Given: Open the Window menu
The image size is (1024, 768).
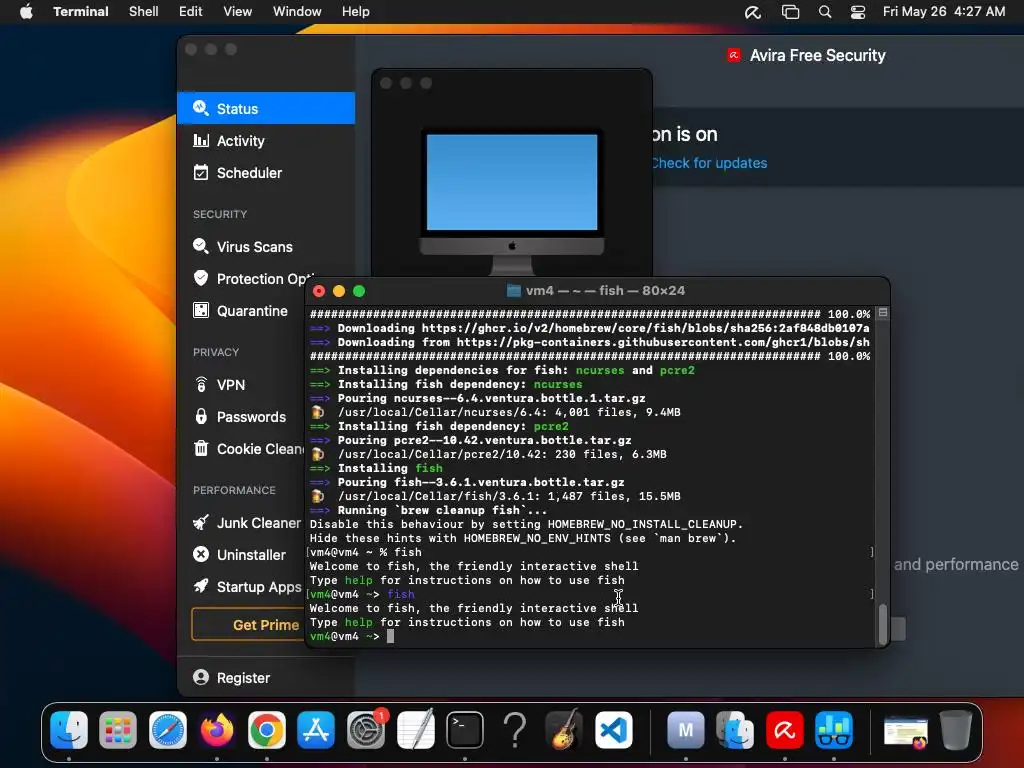Looking at the screenshot, I should 297,12.
